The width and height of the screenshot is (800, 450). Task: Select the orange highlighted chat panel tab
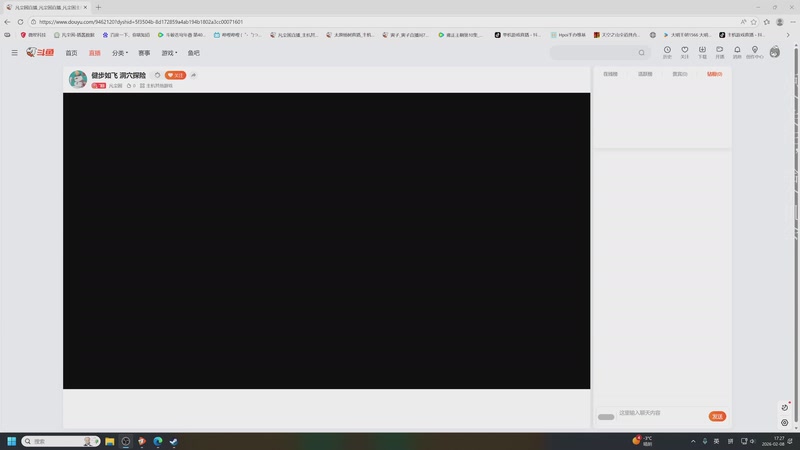pos(714,74)
